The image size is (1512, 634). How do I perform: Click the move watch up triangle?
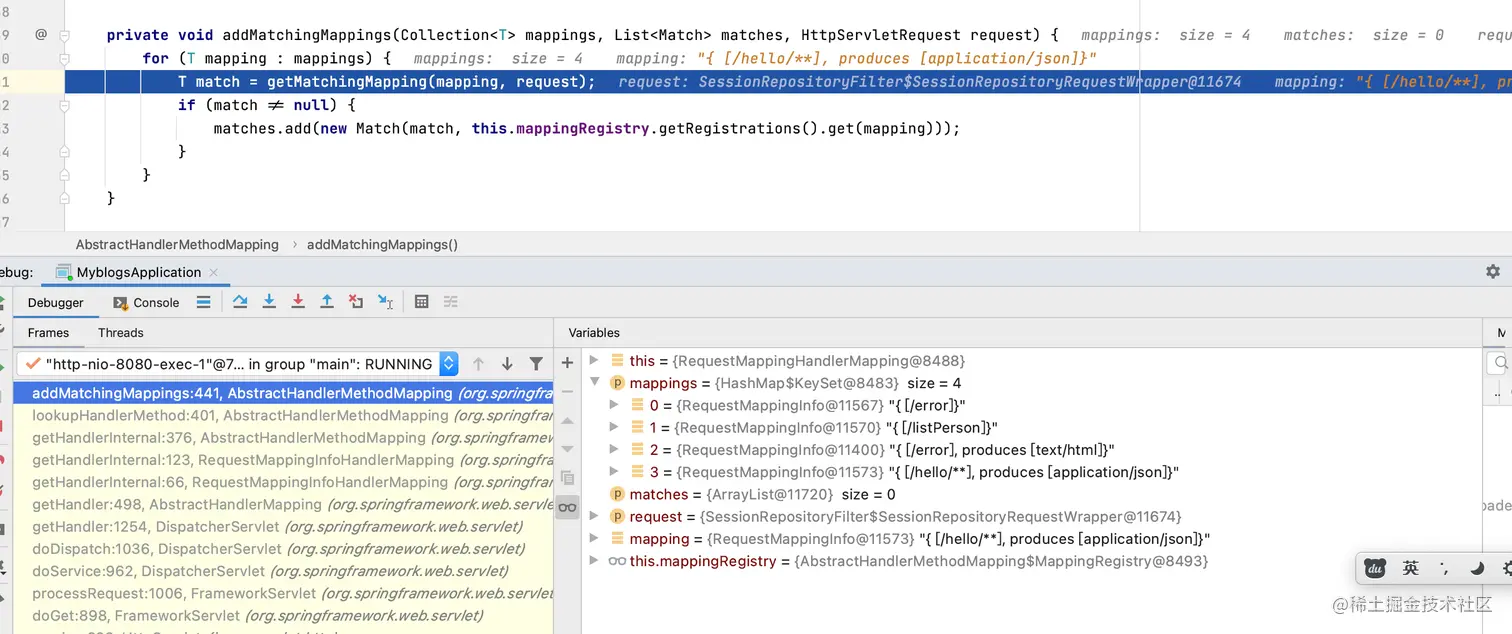coord(567,421)
